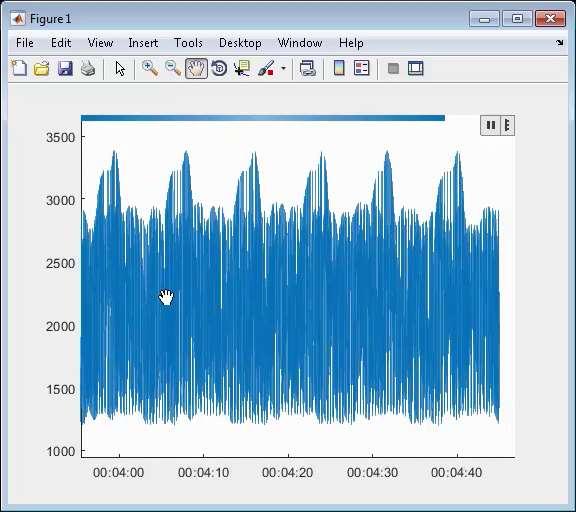The image size is (576, 512).
Task: Click the 3500 y-axis label
Action: pos(60,138)
